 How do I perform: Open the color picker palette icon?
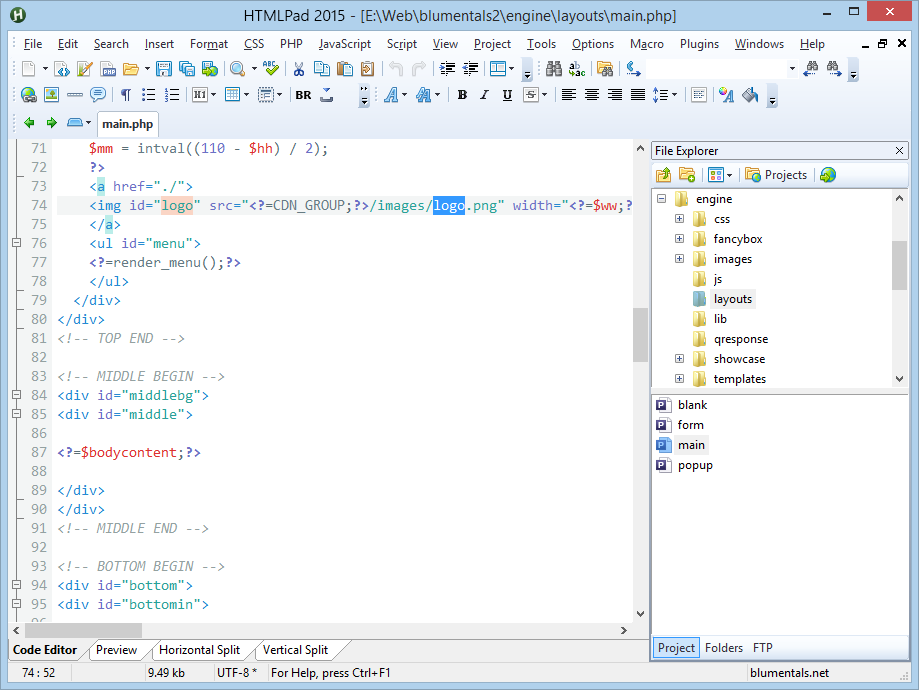(x=727, y=95)
